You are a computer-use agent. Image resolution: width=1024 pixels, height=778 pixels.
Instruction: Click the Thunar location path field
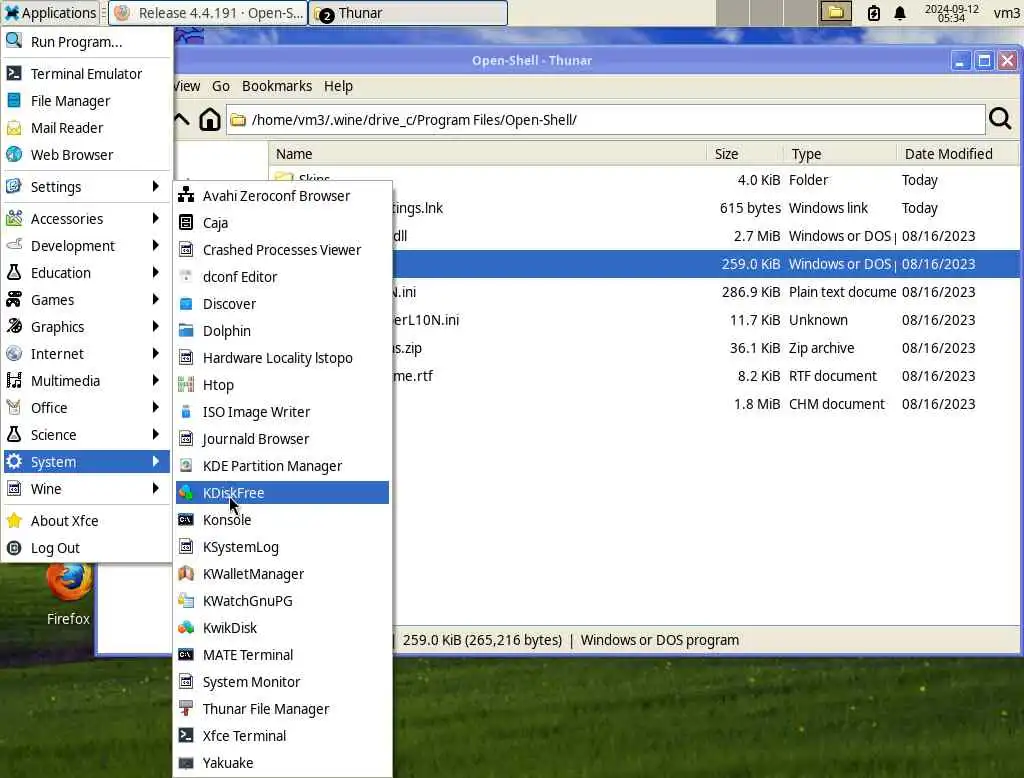point(606,120)
